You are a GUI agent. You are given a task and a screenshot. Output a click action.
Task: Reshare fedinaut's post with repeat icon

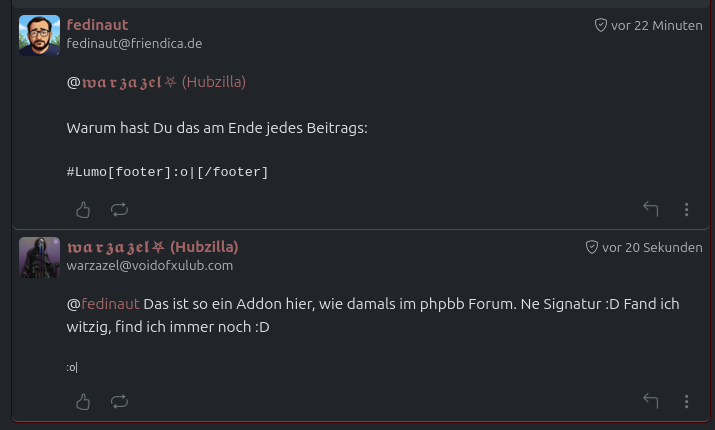(x=119, y=209)
